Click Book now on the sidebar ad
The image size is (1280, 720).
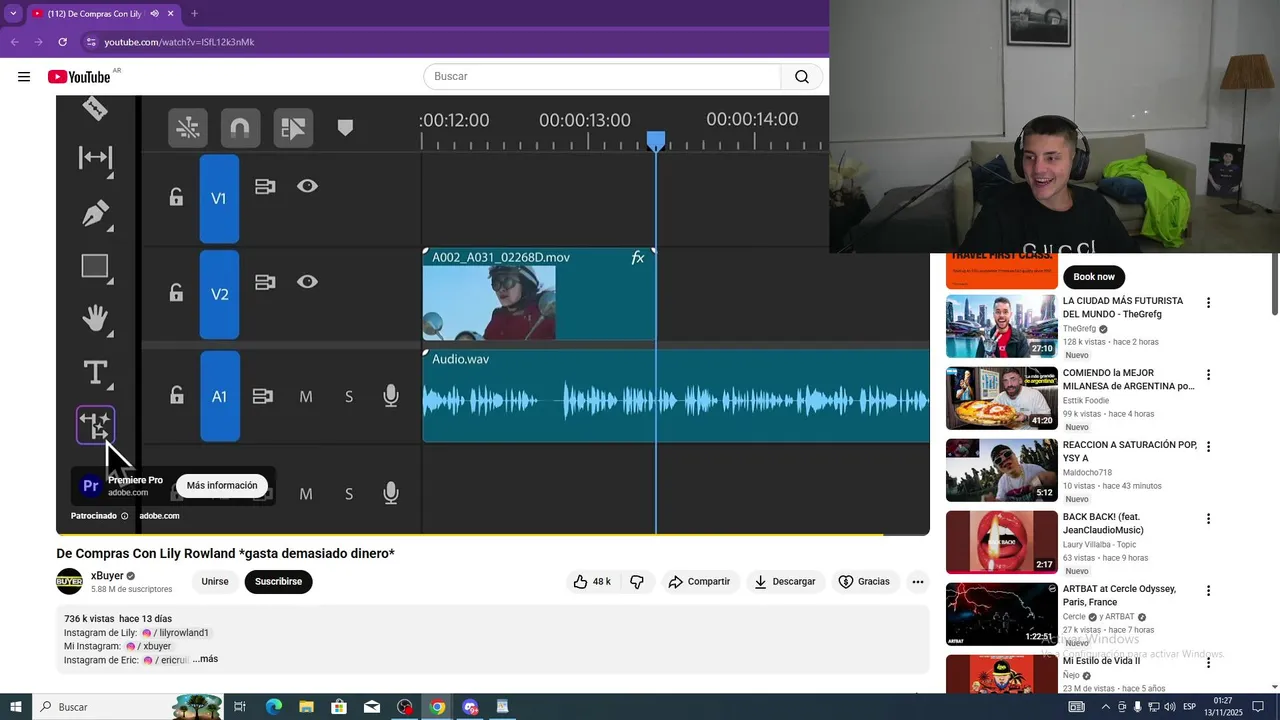[x=1094, y=277]
